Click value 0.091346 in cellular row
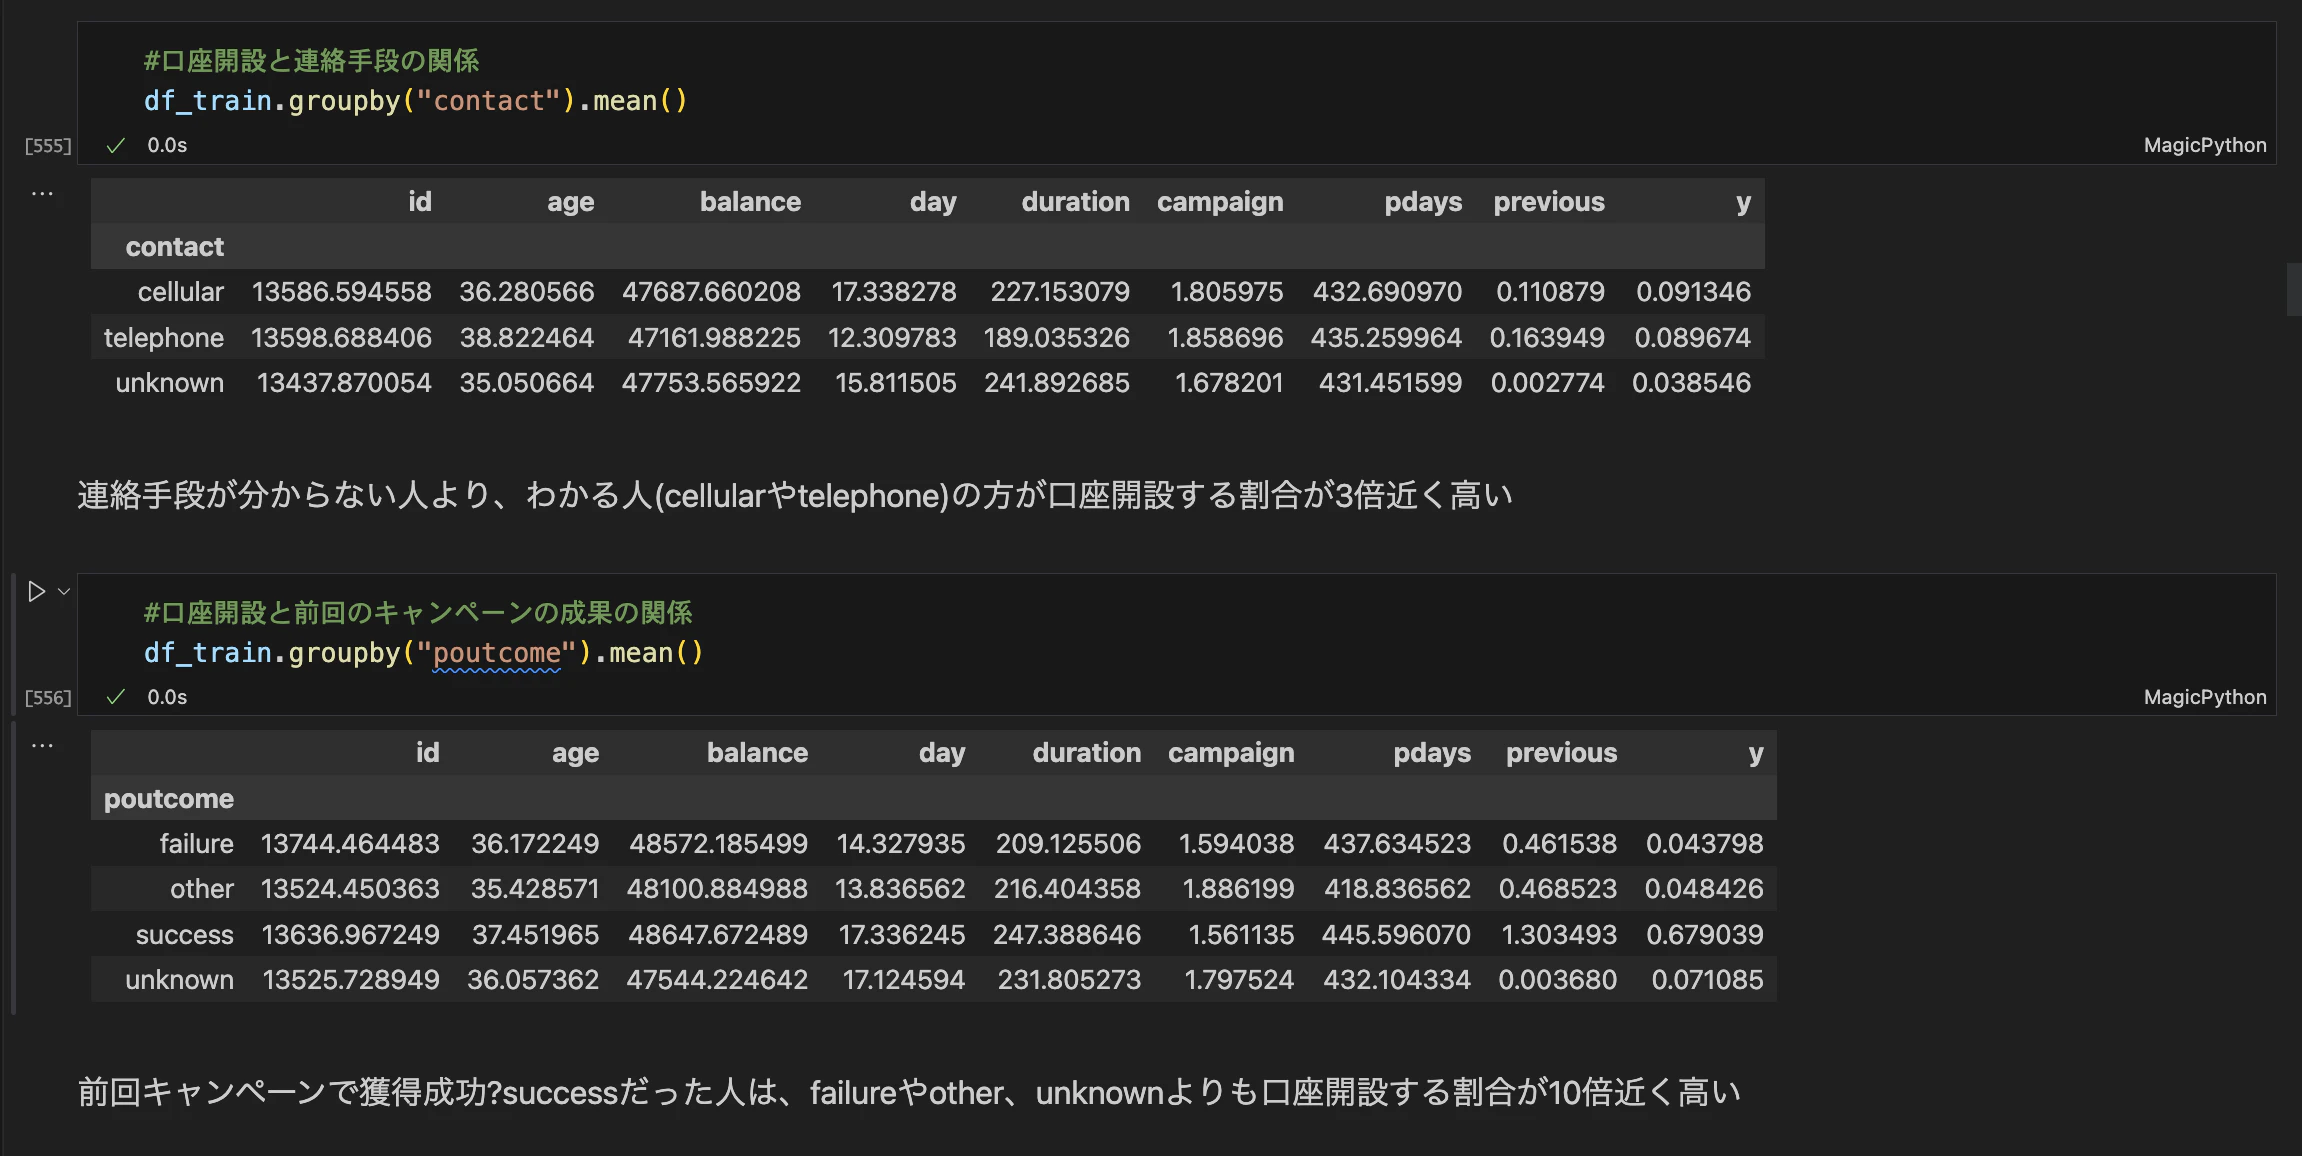The height and width of the screenshot is (1156, 2302). 1693,292
